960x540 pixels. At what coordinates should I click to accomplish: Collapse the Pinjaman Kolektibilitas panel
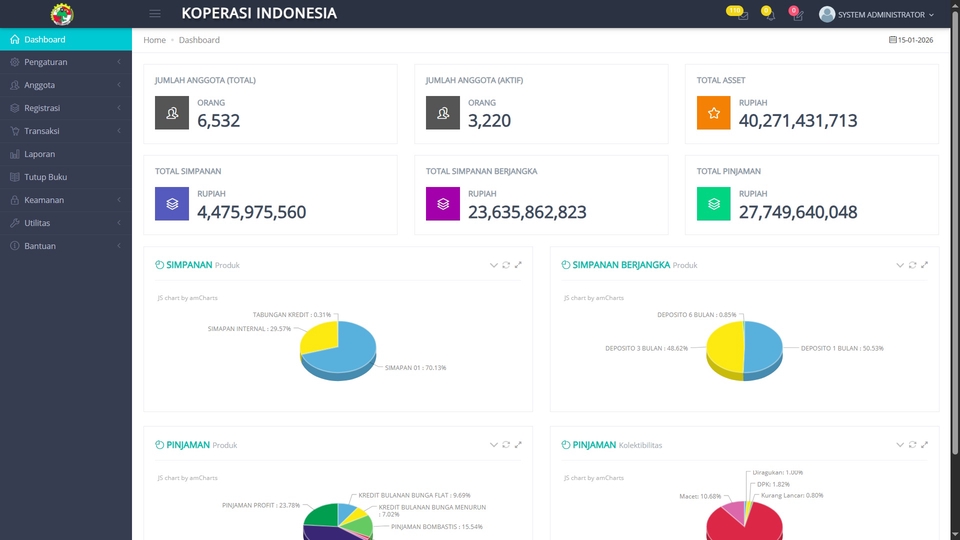coord(900,445)
